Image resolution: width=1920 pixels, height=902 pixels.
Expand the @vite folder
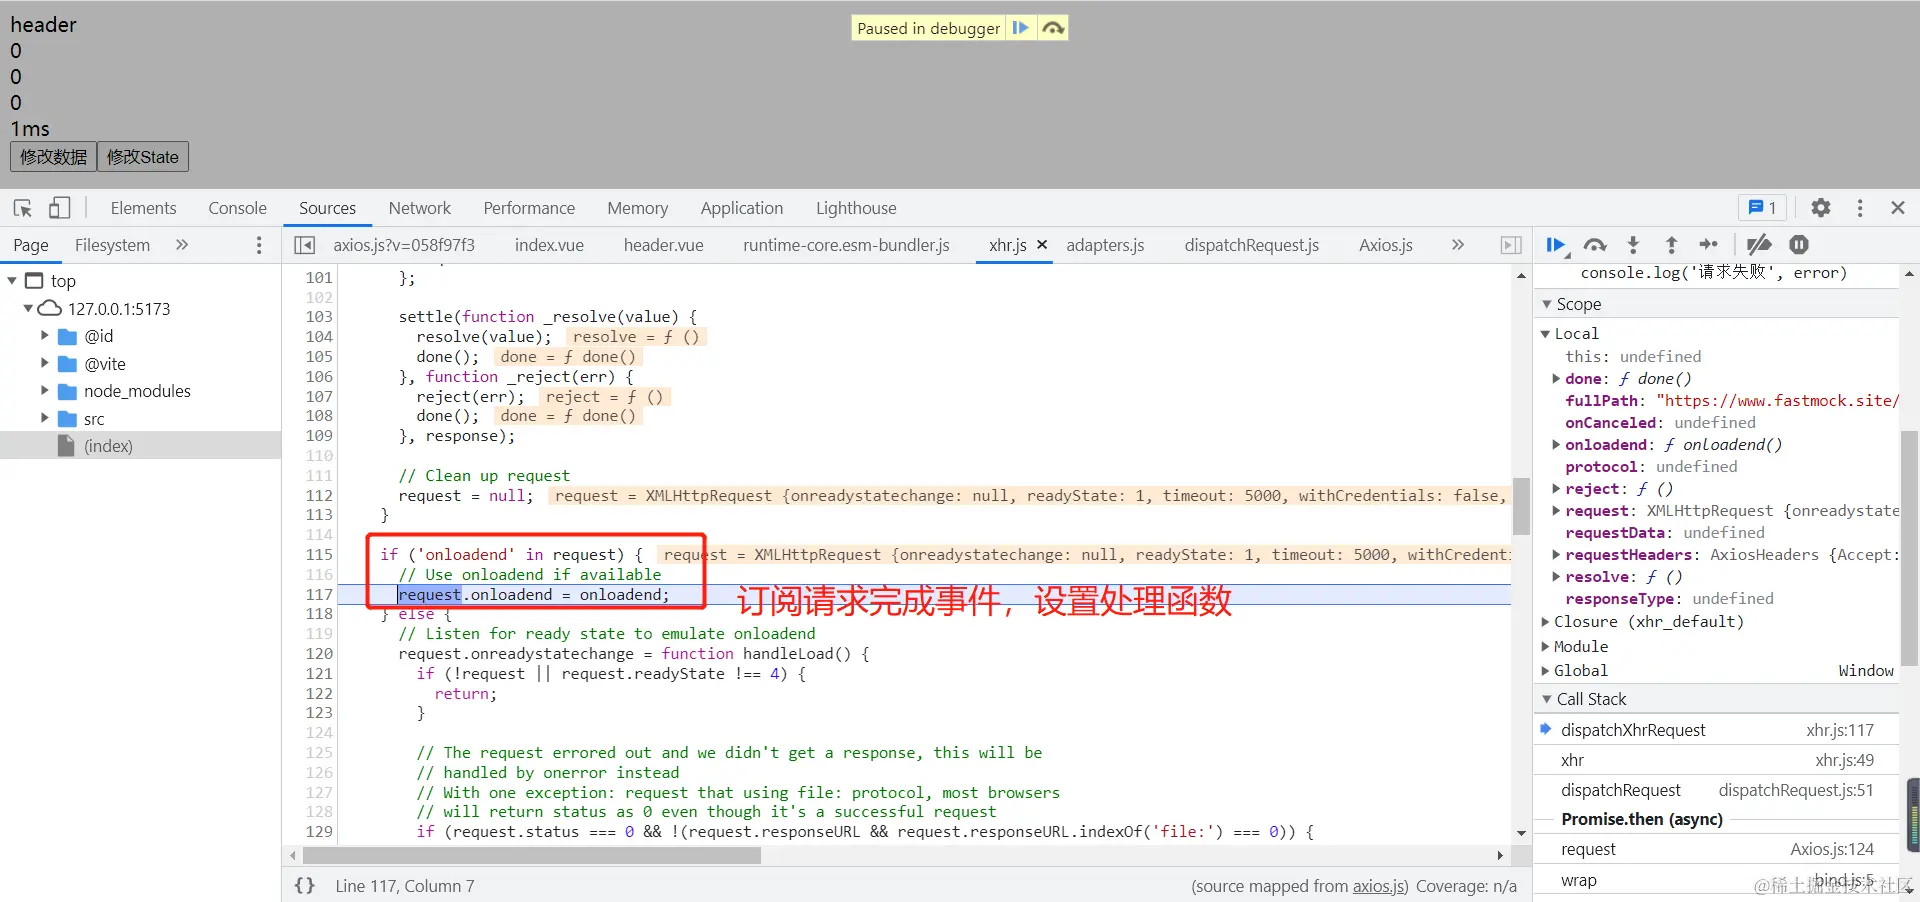pyautogui.click(x=44, y=364)
